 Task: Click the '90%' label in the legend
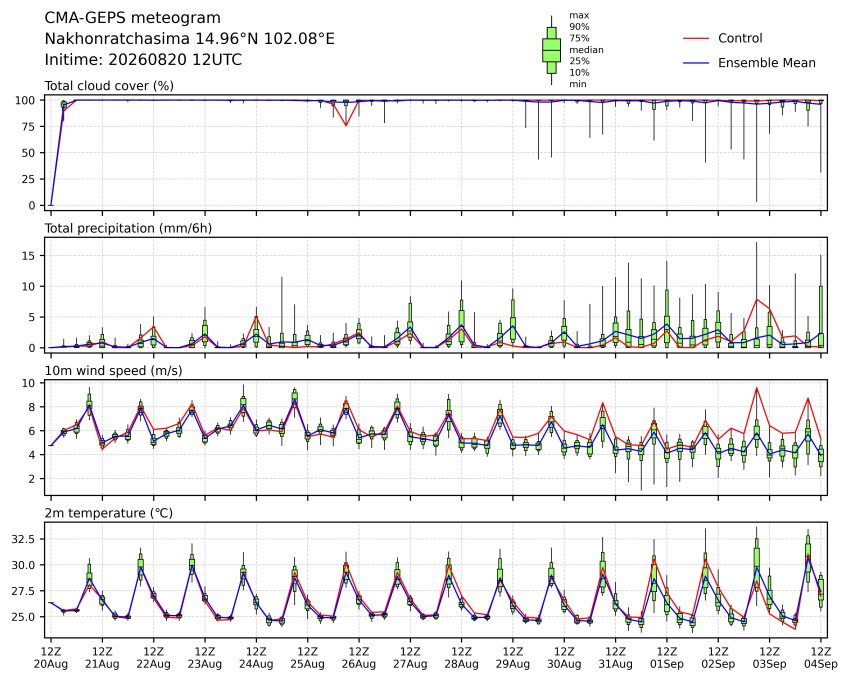pyautogui.click(x=579, y=27)
